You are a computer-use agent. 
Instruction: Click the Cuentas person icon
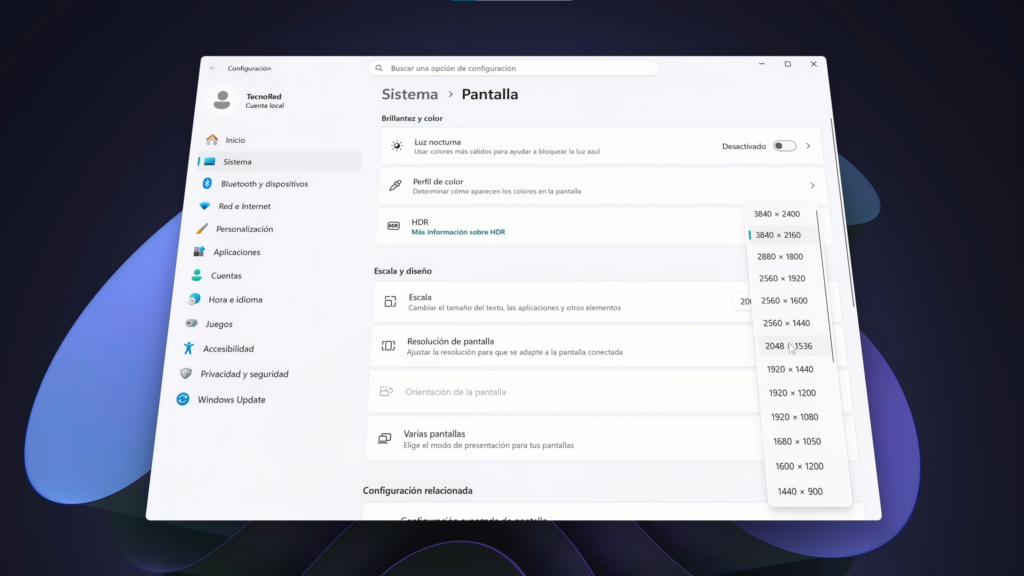tap(197, 276)
